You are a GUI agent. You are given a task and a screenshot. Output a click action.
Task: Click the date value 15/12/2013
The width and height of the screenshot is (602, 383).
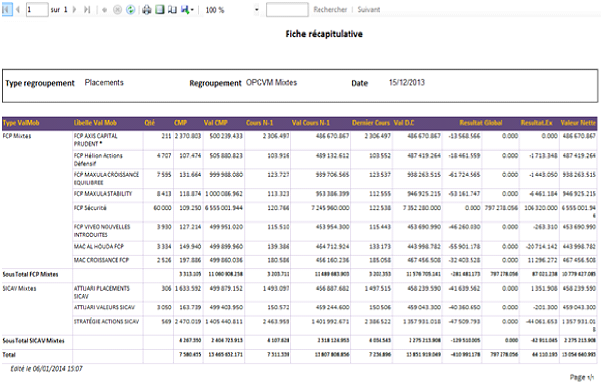[x=407, y=83]
